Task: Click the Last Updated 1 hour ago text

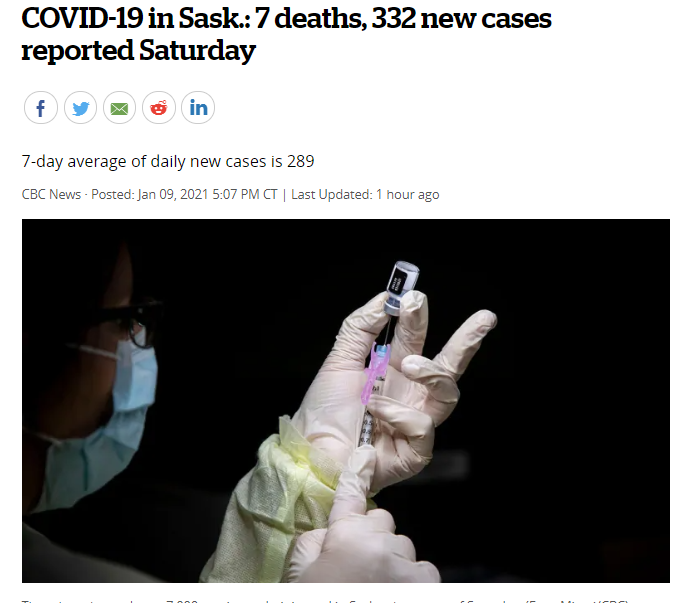Action: coord(365,195)
